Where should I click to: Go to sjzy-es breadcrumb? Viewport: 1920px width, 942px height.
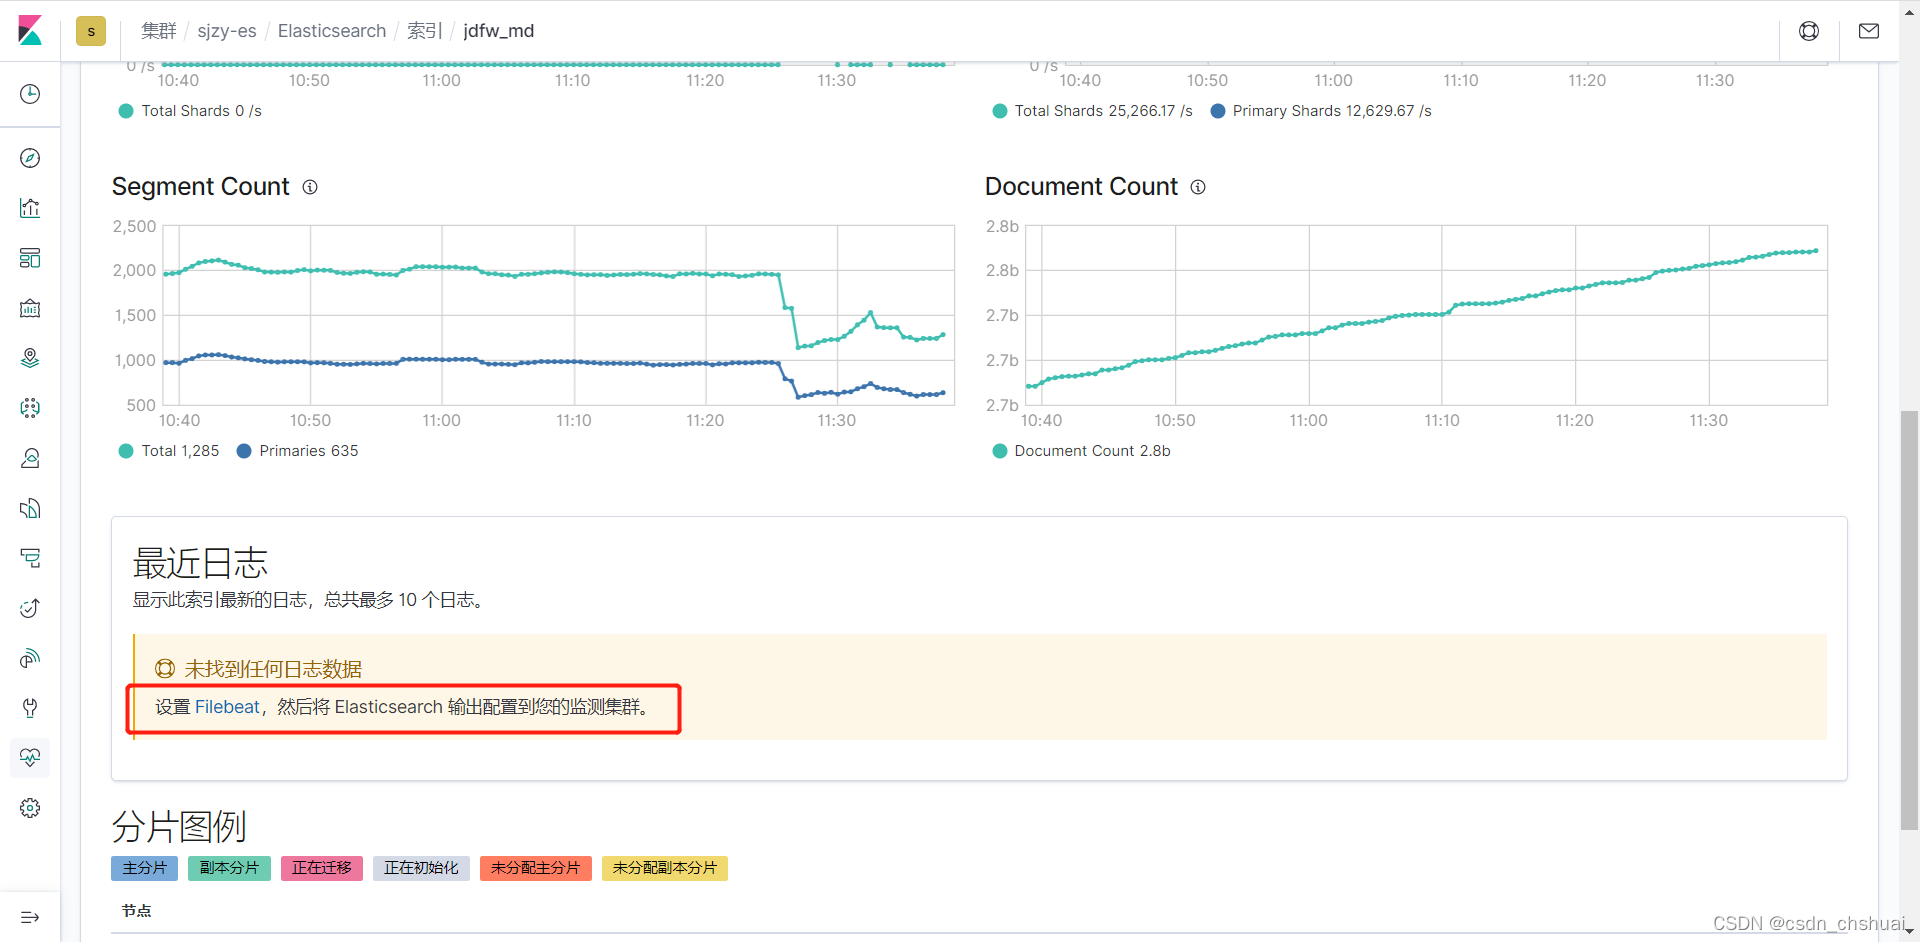pyautogui.click(x=227, y=31)
